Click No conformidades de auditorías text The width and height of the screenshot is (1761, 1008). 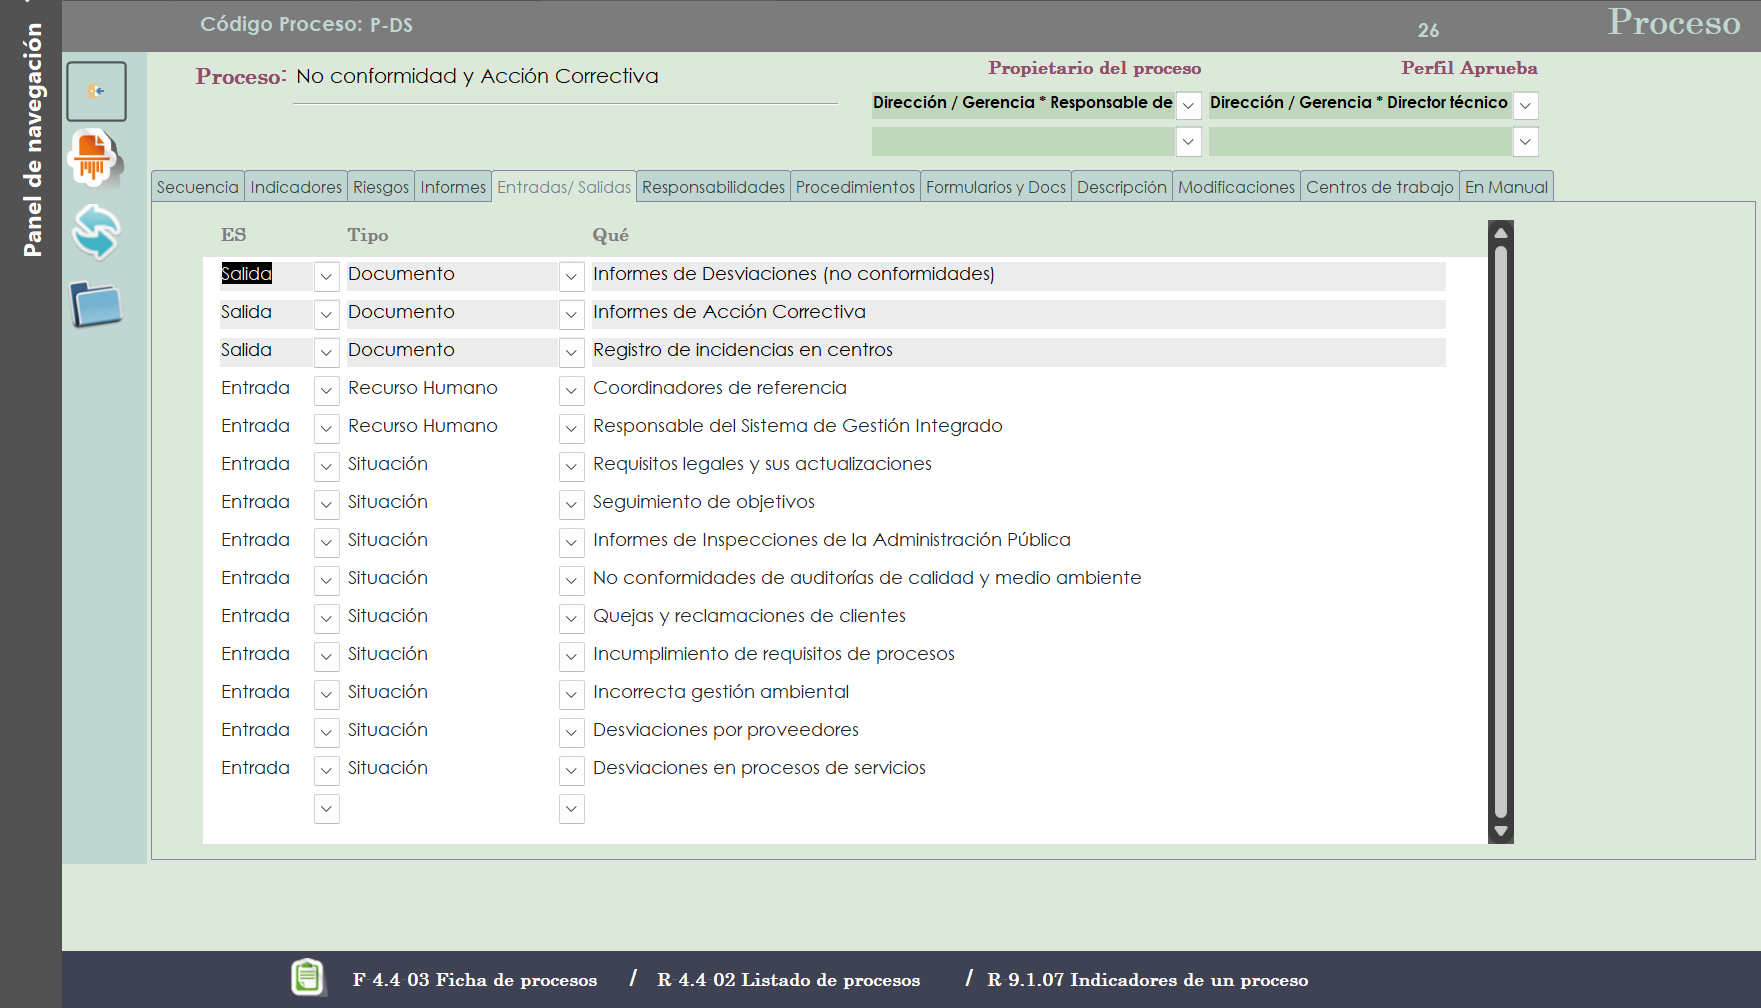click(866, 578)
